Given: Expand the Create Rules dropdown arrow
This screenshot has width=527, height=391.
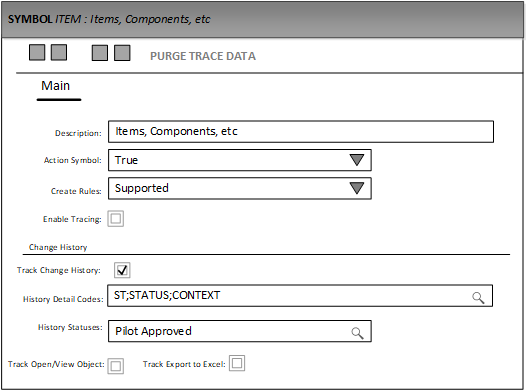Looking at the screenshot, I should point(357,188).
